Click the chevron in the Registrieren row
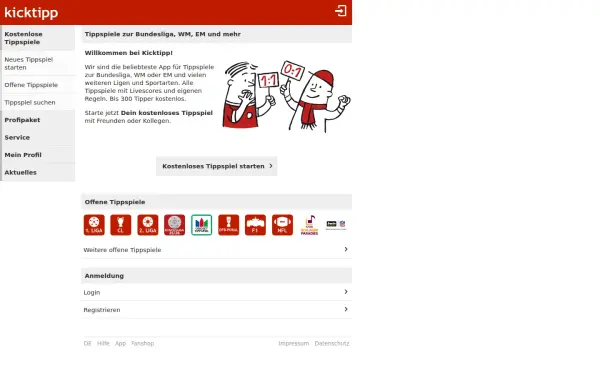600x375 pixels. [x=346, y=309]
